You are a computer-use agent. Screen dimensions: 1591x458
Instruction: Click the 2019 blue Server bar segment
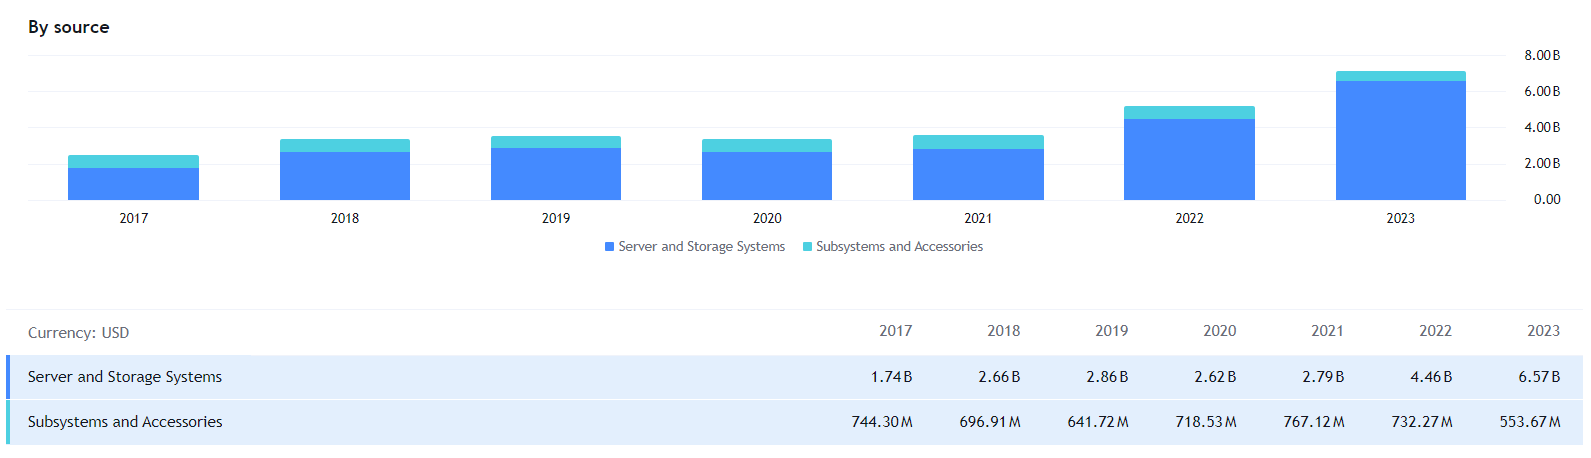coord(556,174)
